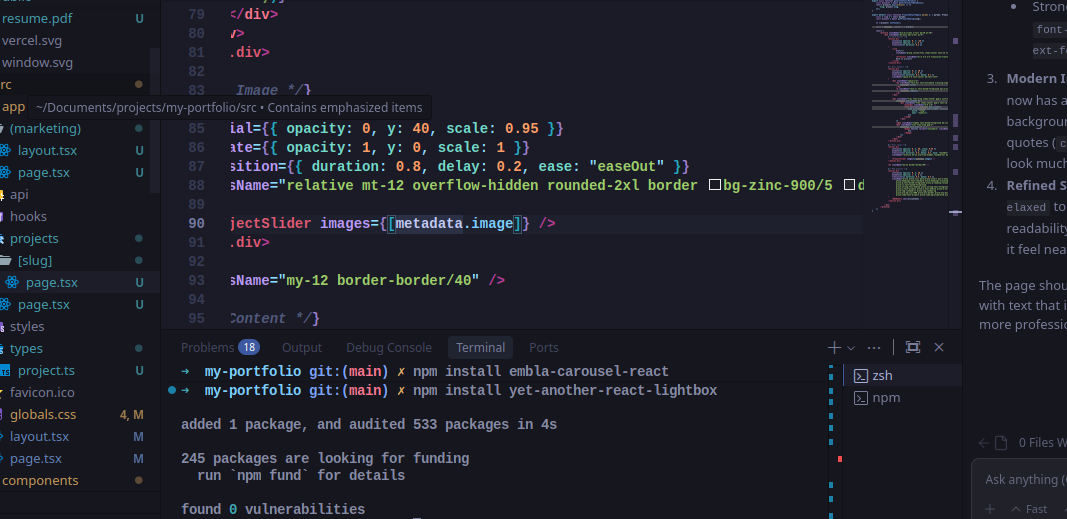Image resolution: width=1067 pixels, height=519 pixels.
Task: Click the bg-zinc-900/5 color swatch
Action: (715, 186)
